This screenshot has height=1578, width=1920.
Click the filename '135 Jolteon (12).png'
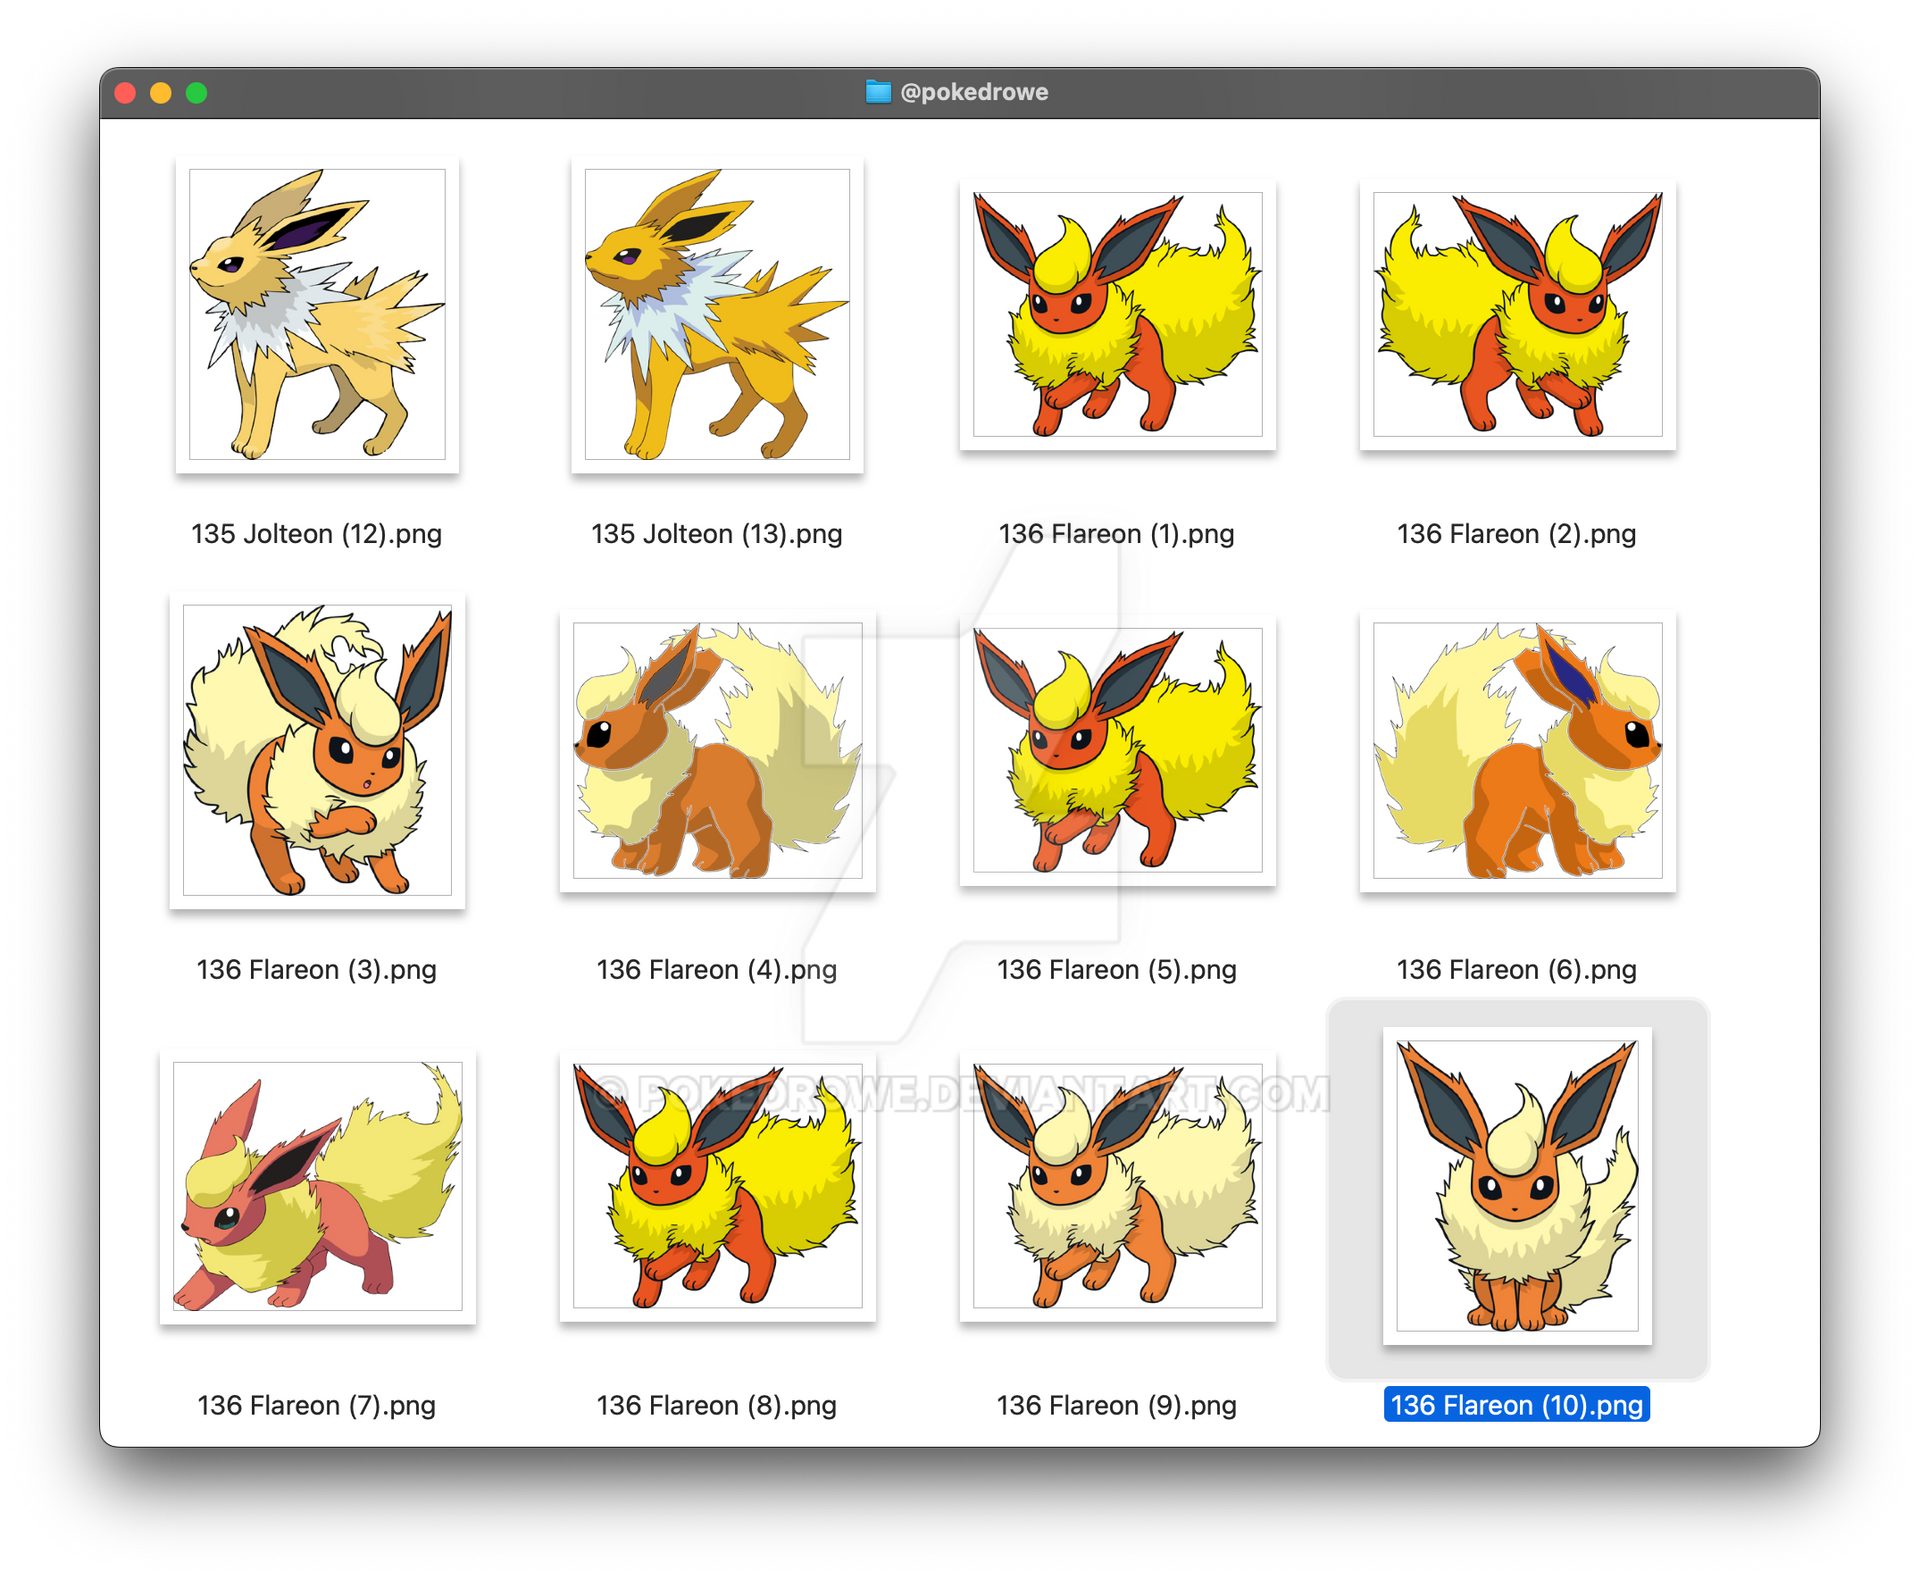pyautogui.click(x=317, y=534)
